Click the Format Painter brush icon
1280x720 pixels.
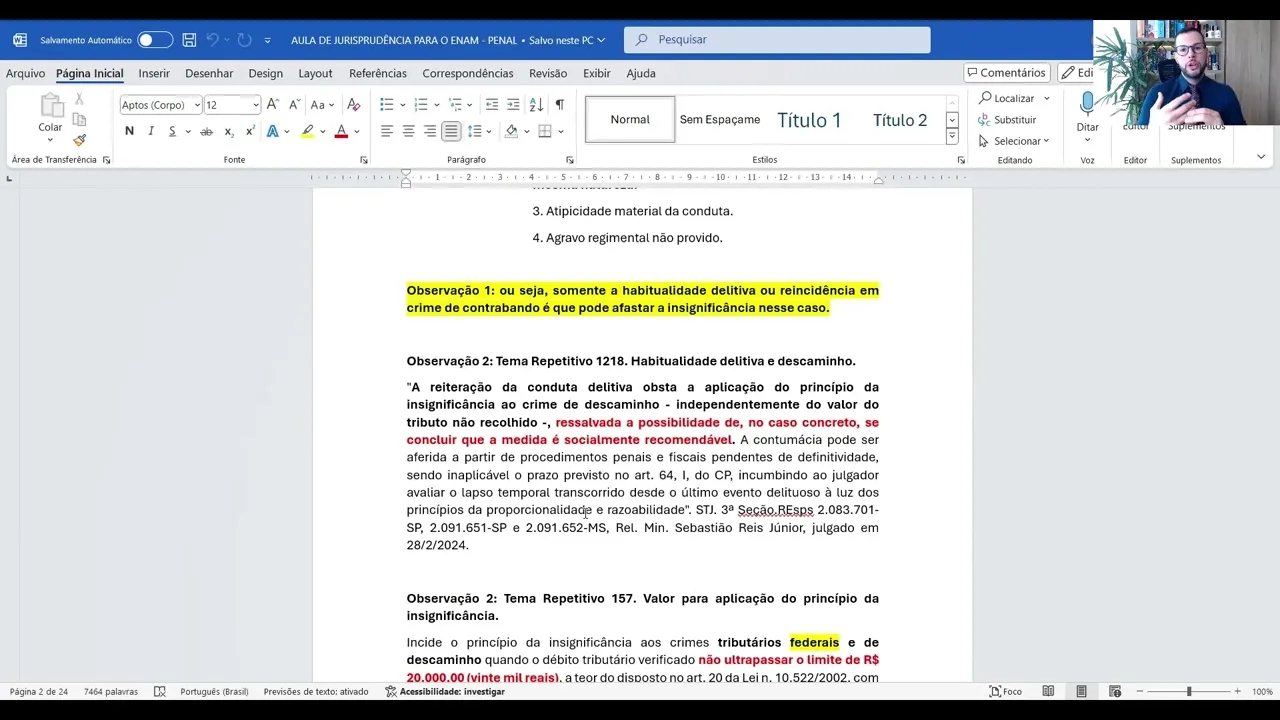(x=79, y=140)
